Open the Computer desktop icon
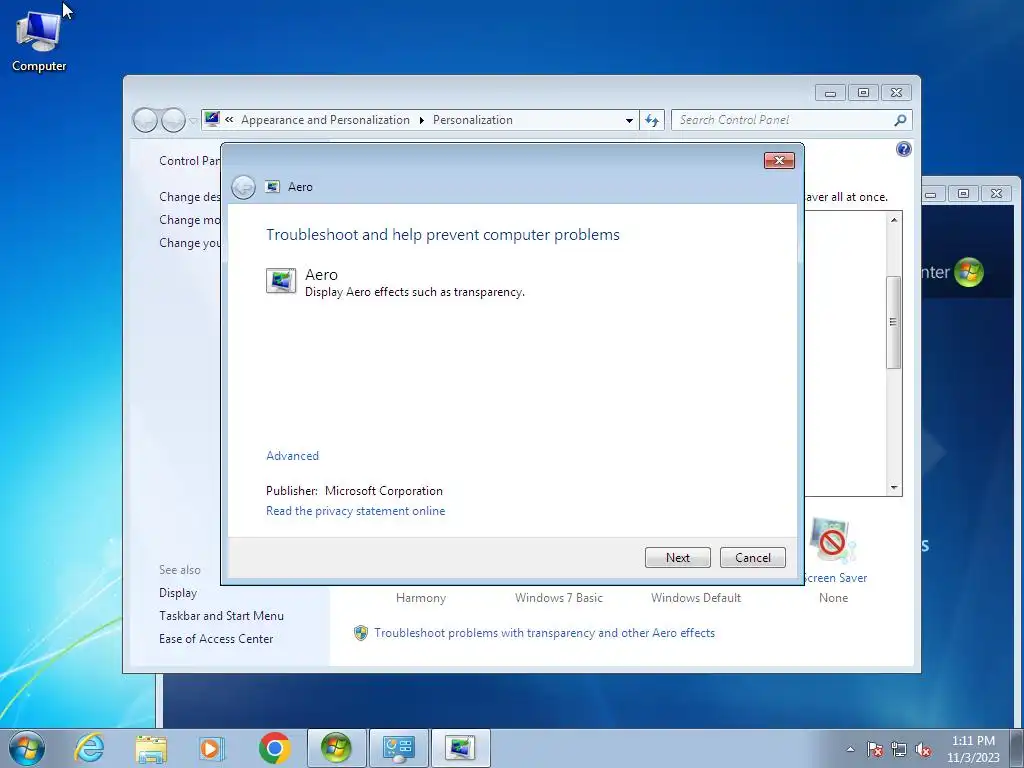 click(x=39, y=40)
